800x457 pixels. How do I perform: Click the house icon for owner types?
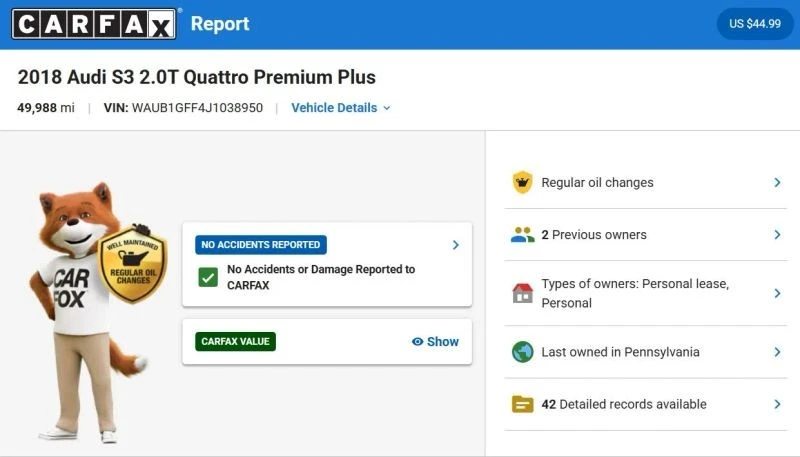(x=522, y=293)
